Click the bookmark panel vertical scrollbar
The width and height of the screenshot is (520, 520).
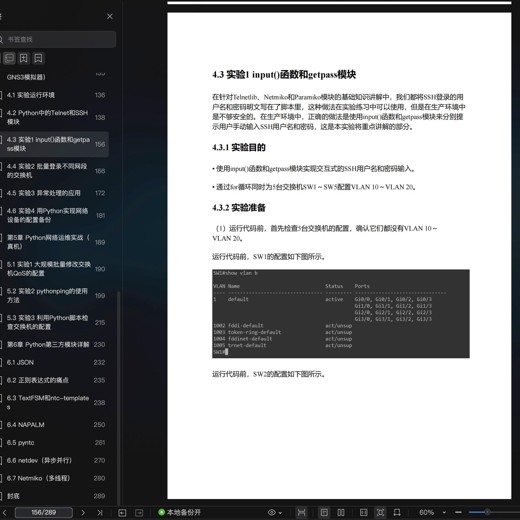[119, 398]
